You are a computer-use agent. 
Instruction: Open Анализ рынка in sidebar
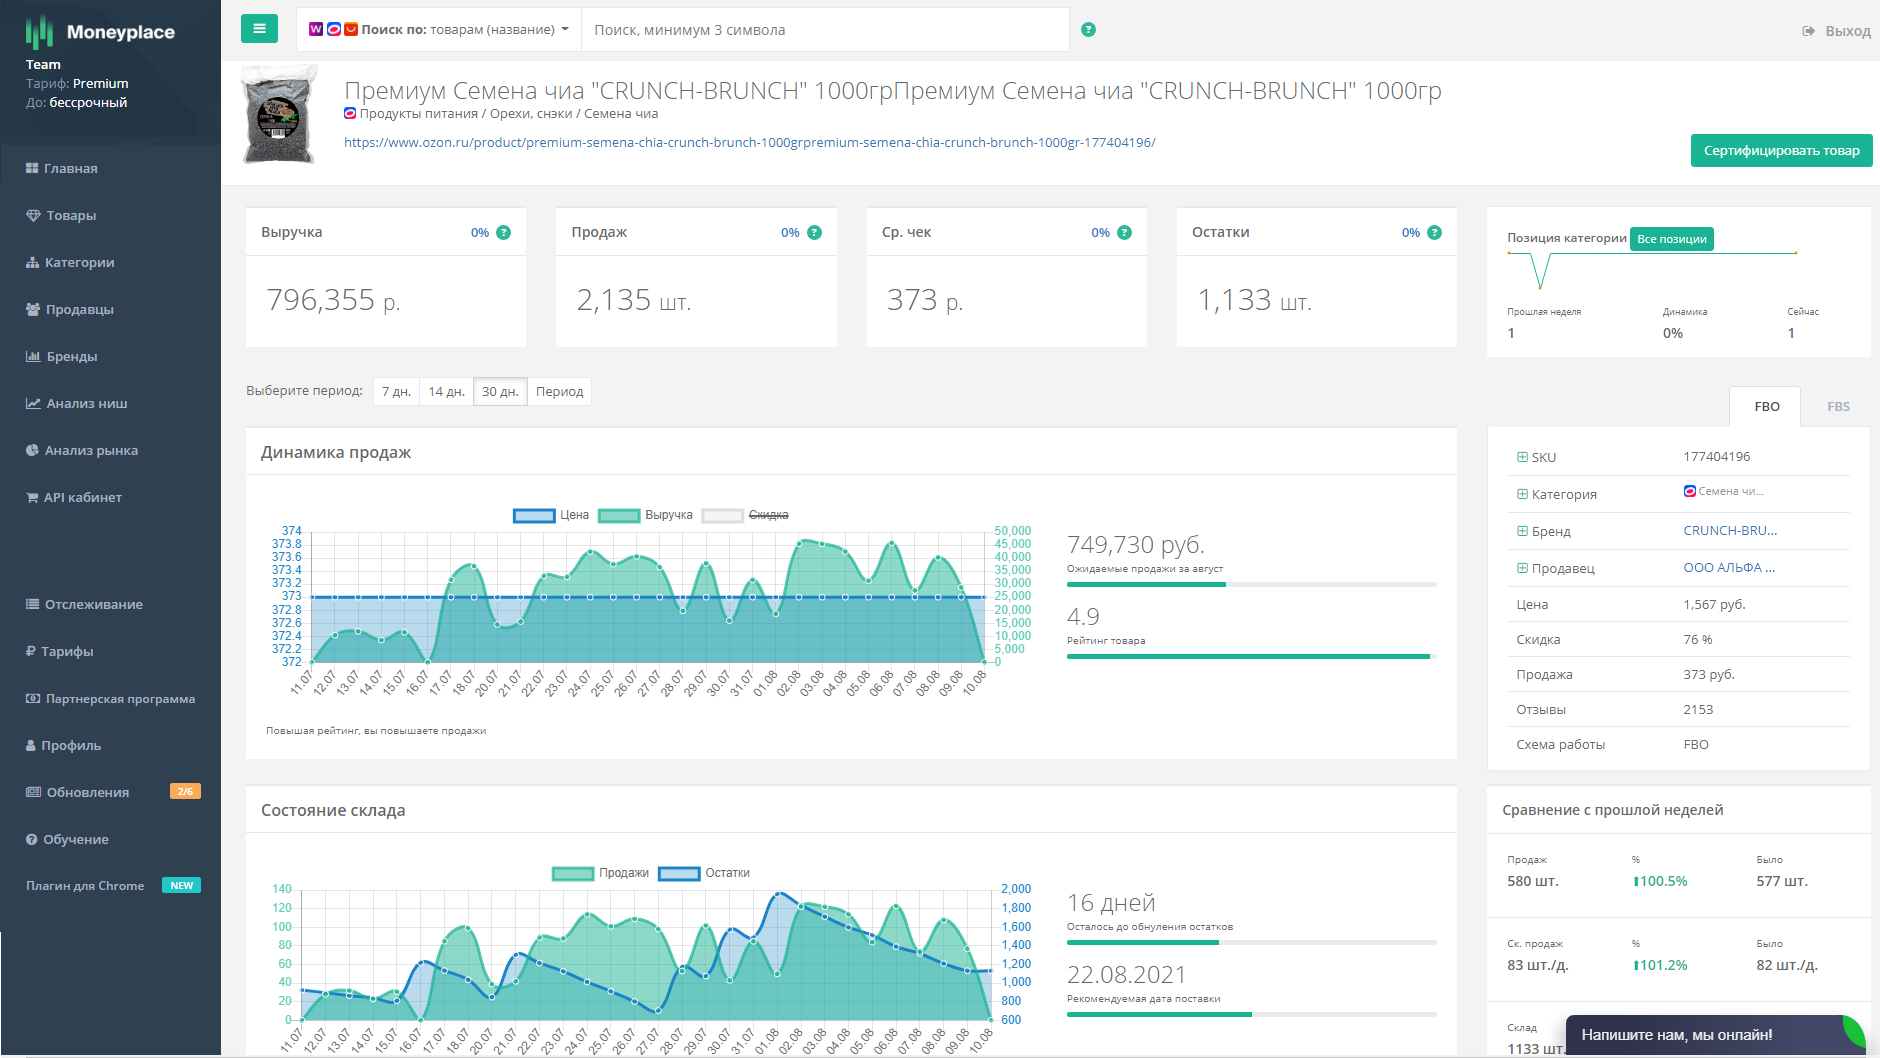(90, 450)
